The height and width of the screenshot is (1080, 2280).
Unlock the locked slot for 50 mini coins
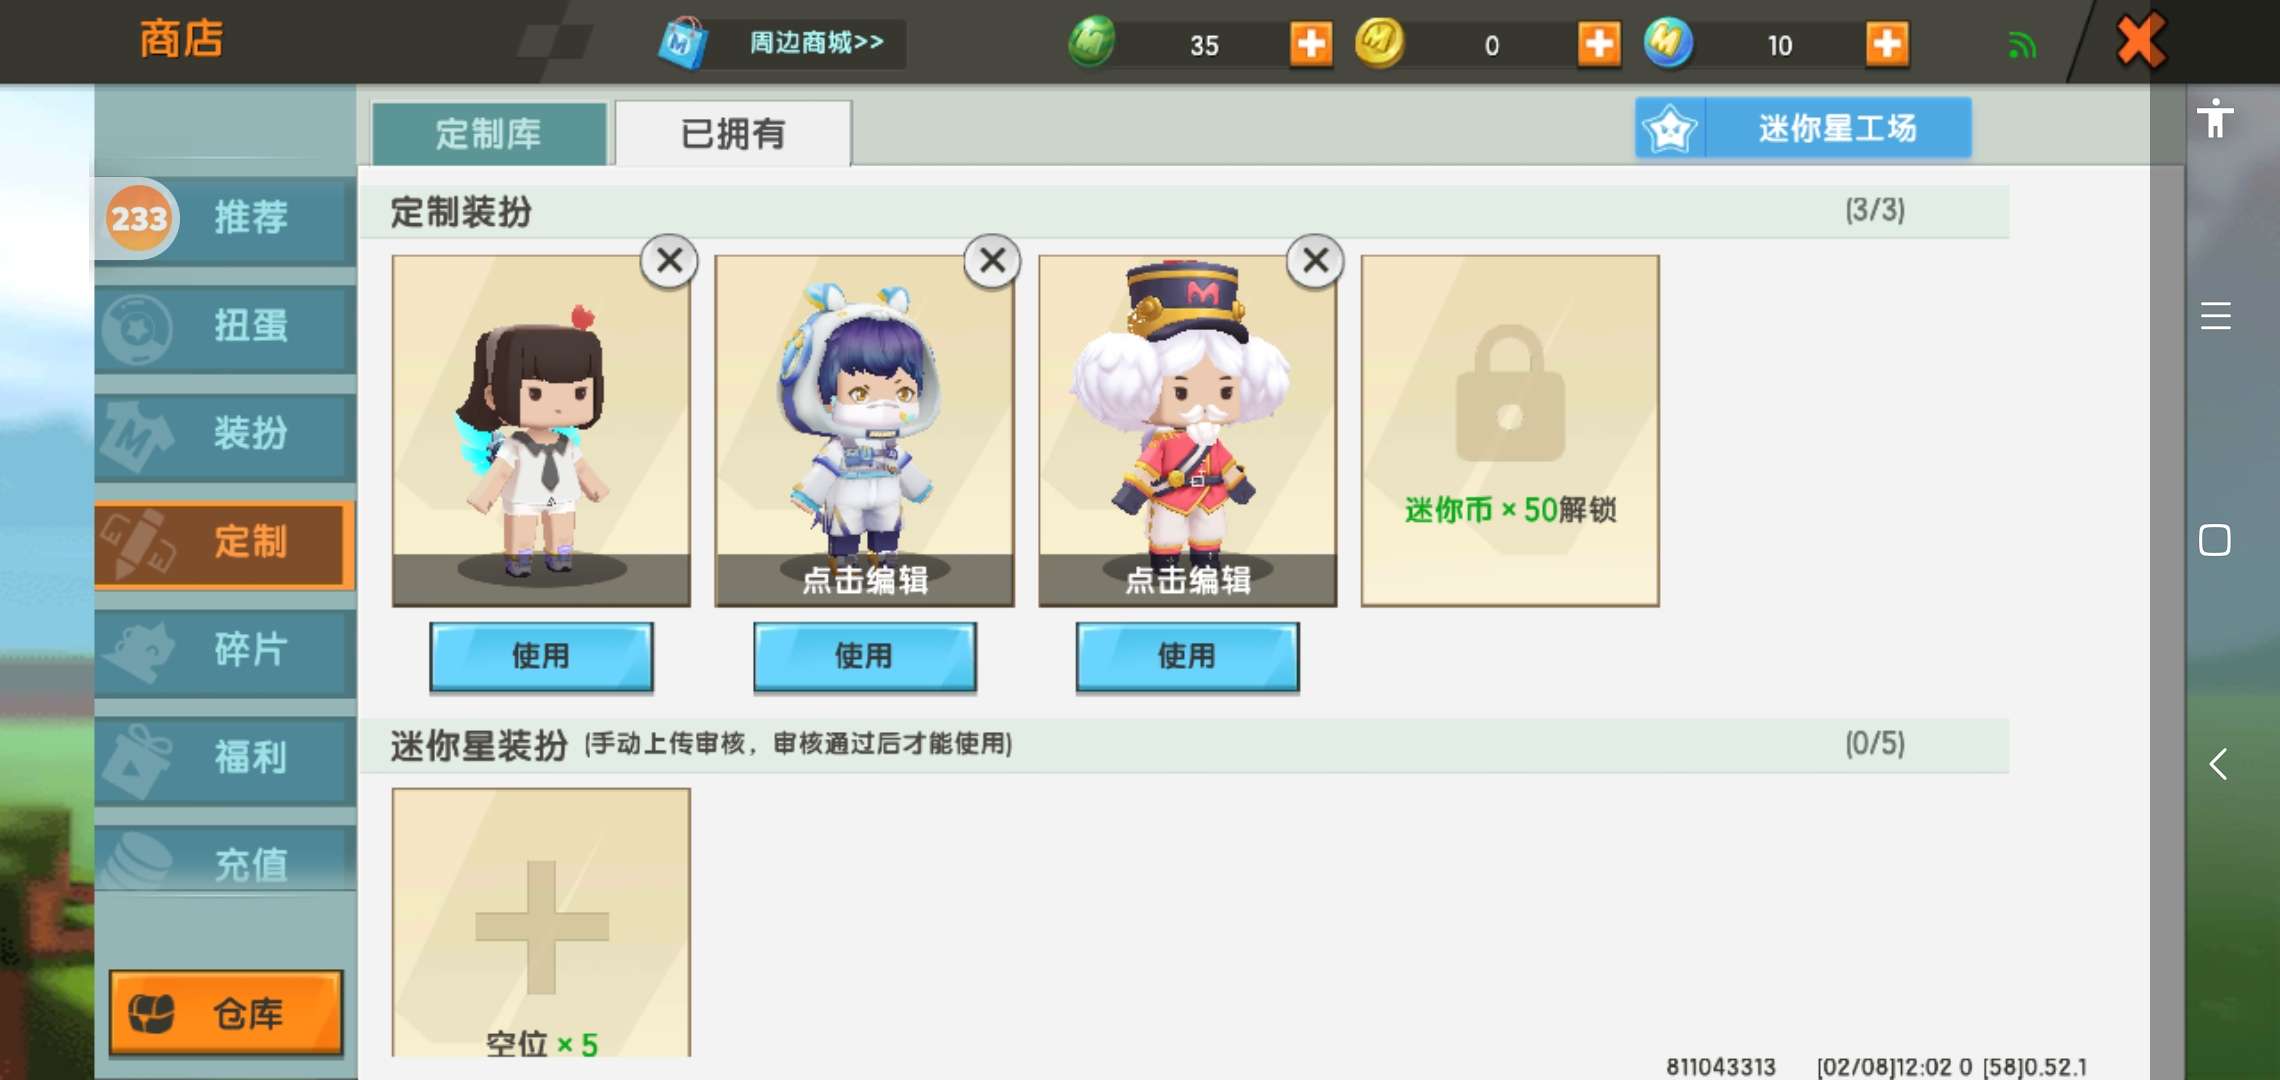(x=1510, y=430)
